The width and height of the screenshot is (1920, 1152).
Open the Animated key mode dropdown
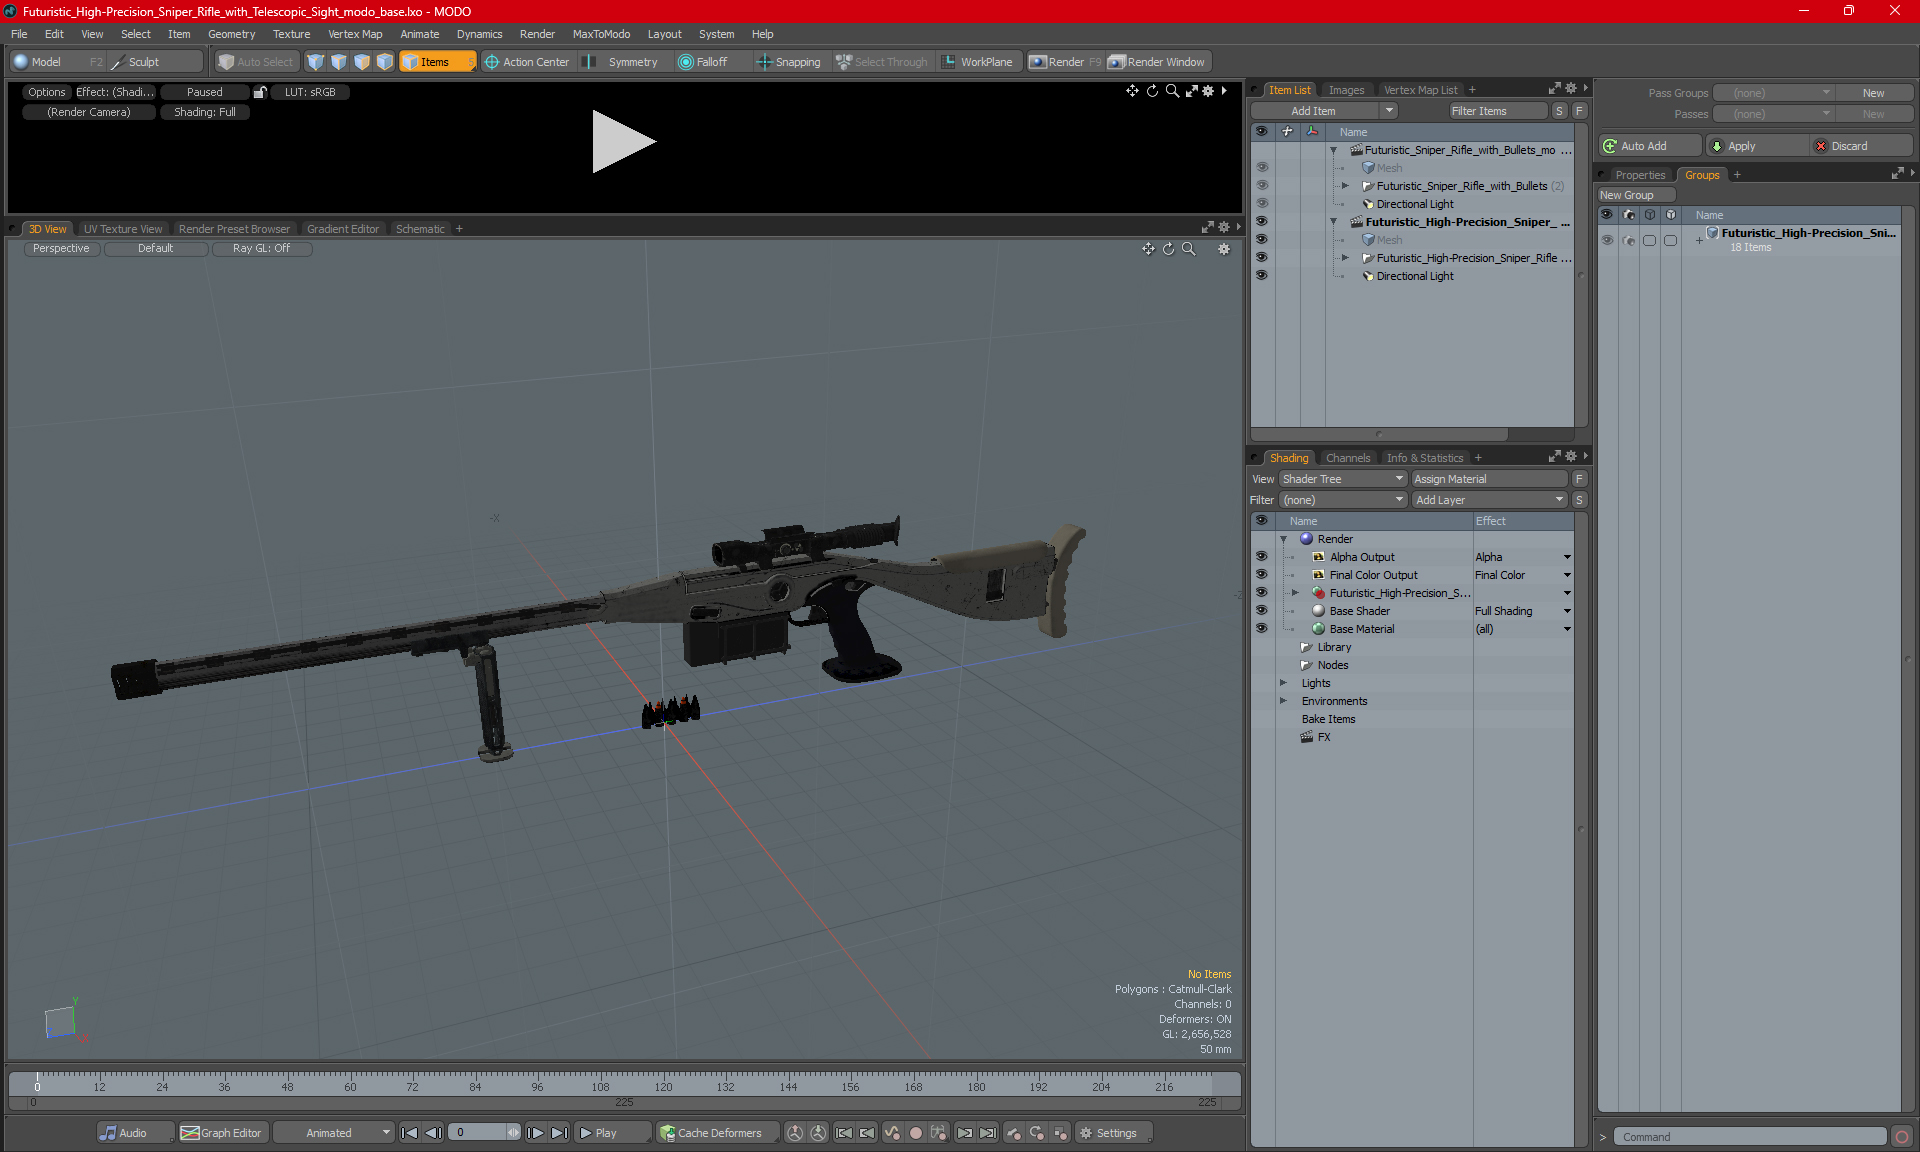tap(333, 1133)
